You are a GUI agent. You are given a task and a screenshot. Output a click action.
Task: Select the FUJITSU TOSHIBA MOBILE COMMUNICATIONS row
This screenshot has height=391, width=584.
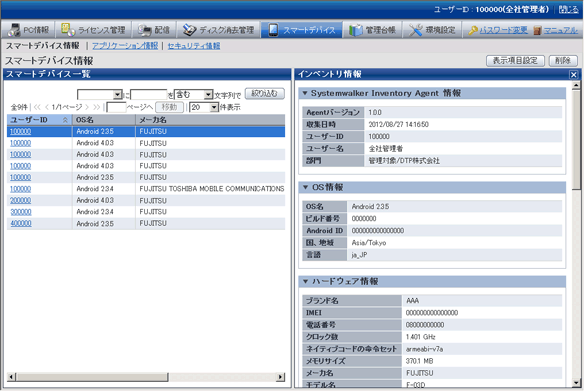coord(146,189)
